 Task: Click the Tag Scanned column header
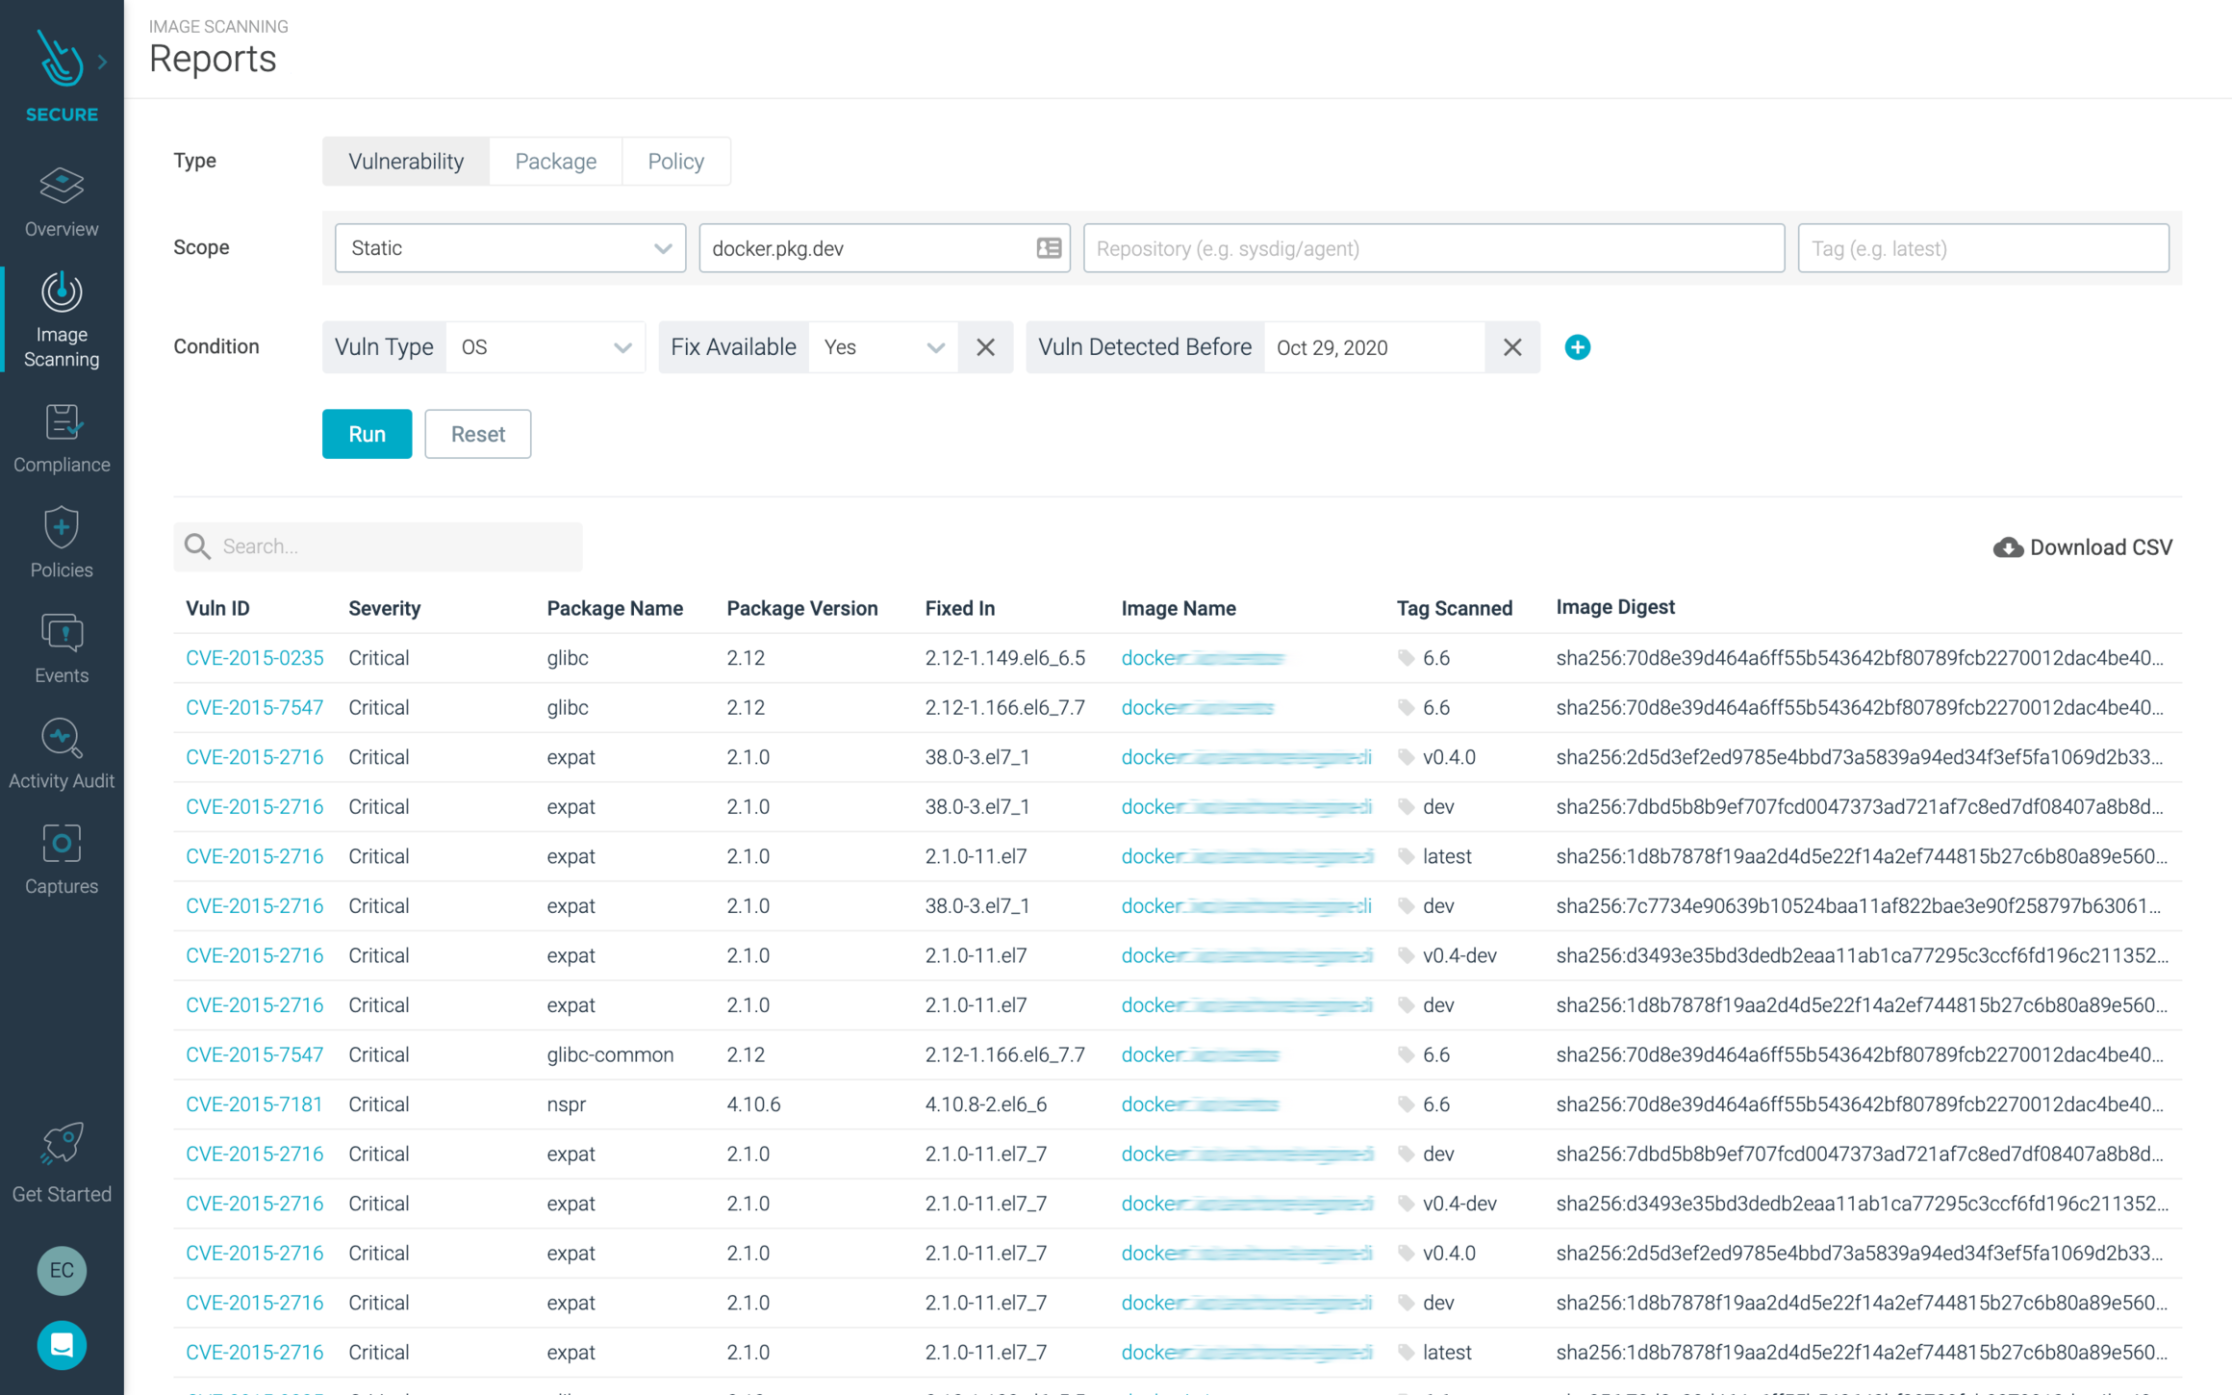1454,608
